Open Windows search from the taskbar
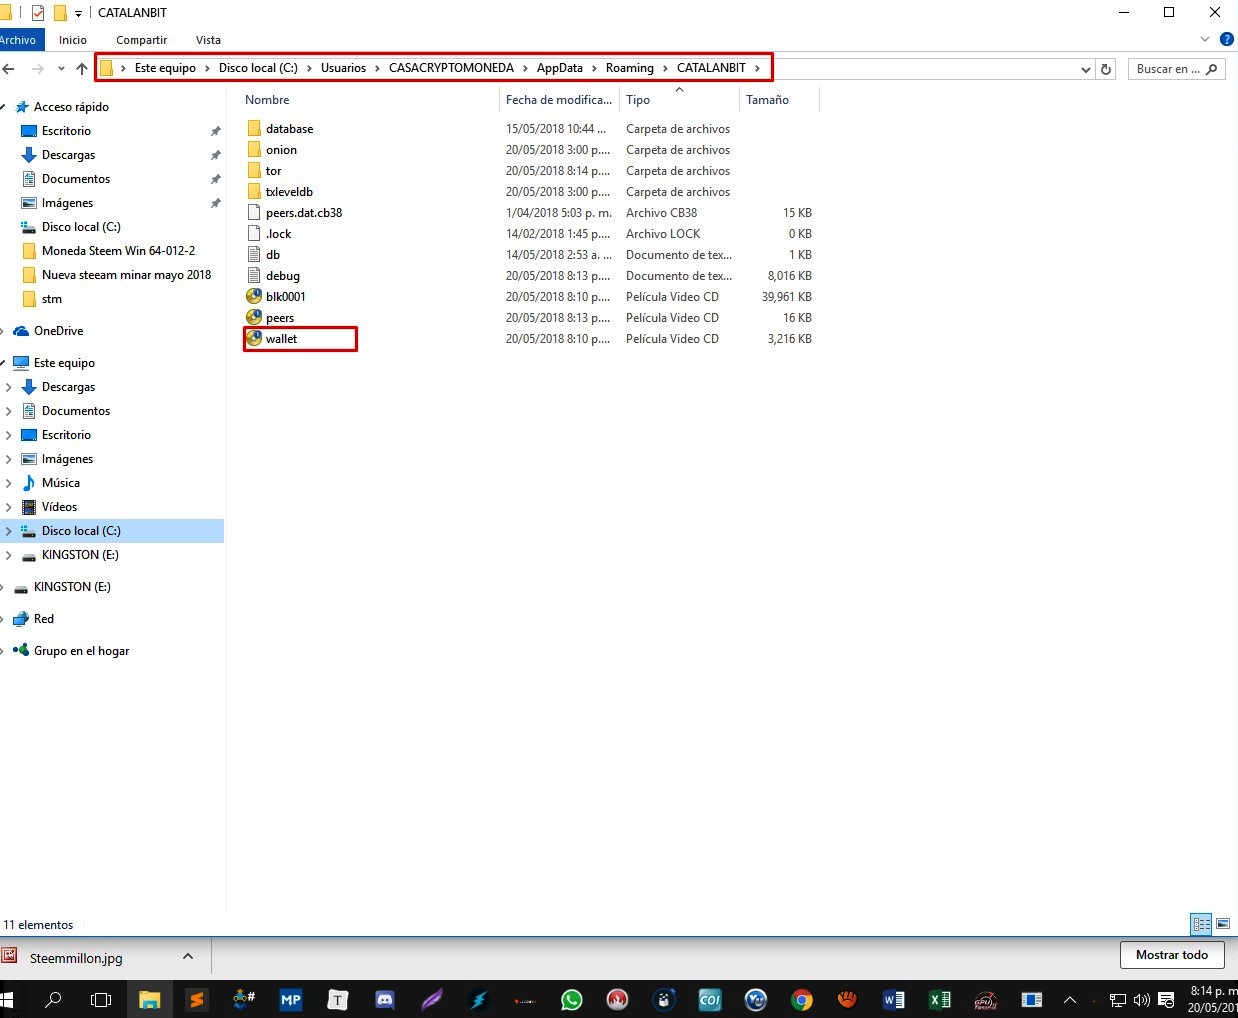This screenshot has width=1238, height=1018. [54, 999]
